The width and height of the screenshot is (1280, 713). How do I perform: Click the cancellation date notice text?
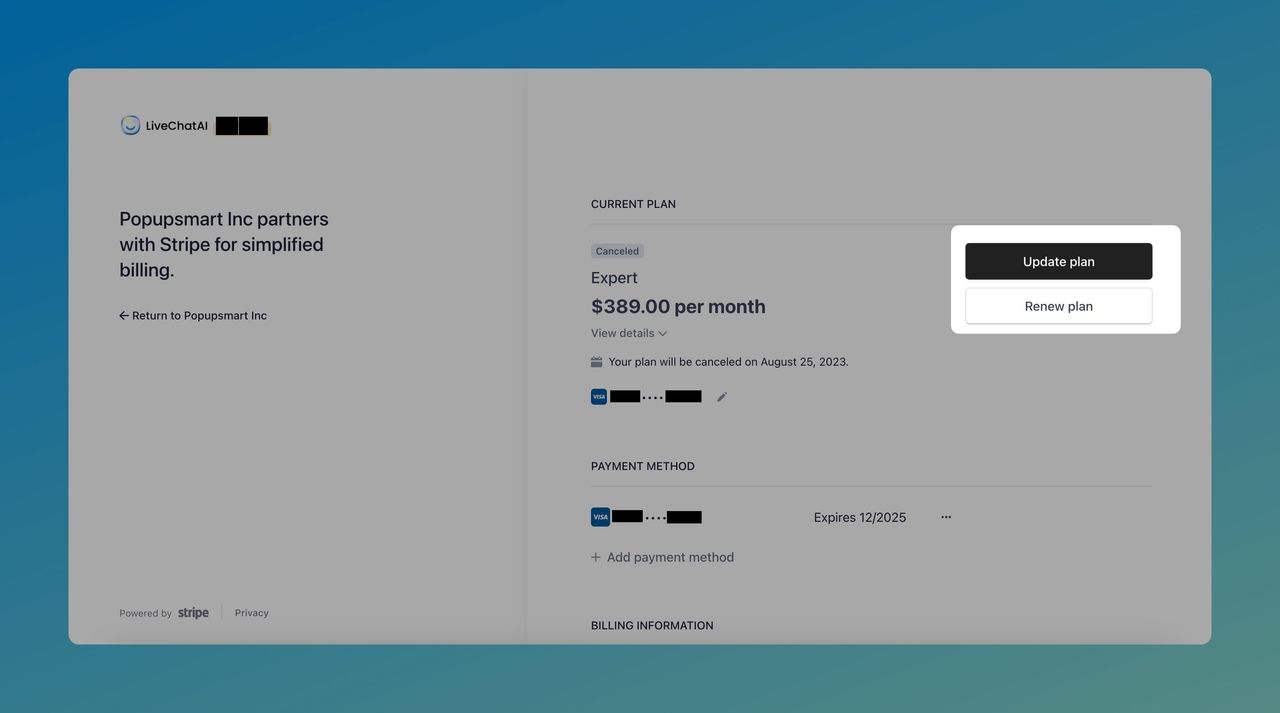(x=728, y=362)
